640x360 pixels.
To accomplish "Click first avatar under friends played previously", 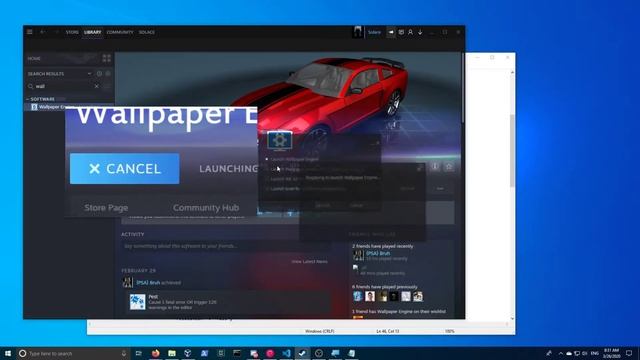I will pyautogui.click(x=358, y=296).
